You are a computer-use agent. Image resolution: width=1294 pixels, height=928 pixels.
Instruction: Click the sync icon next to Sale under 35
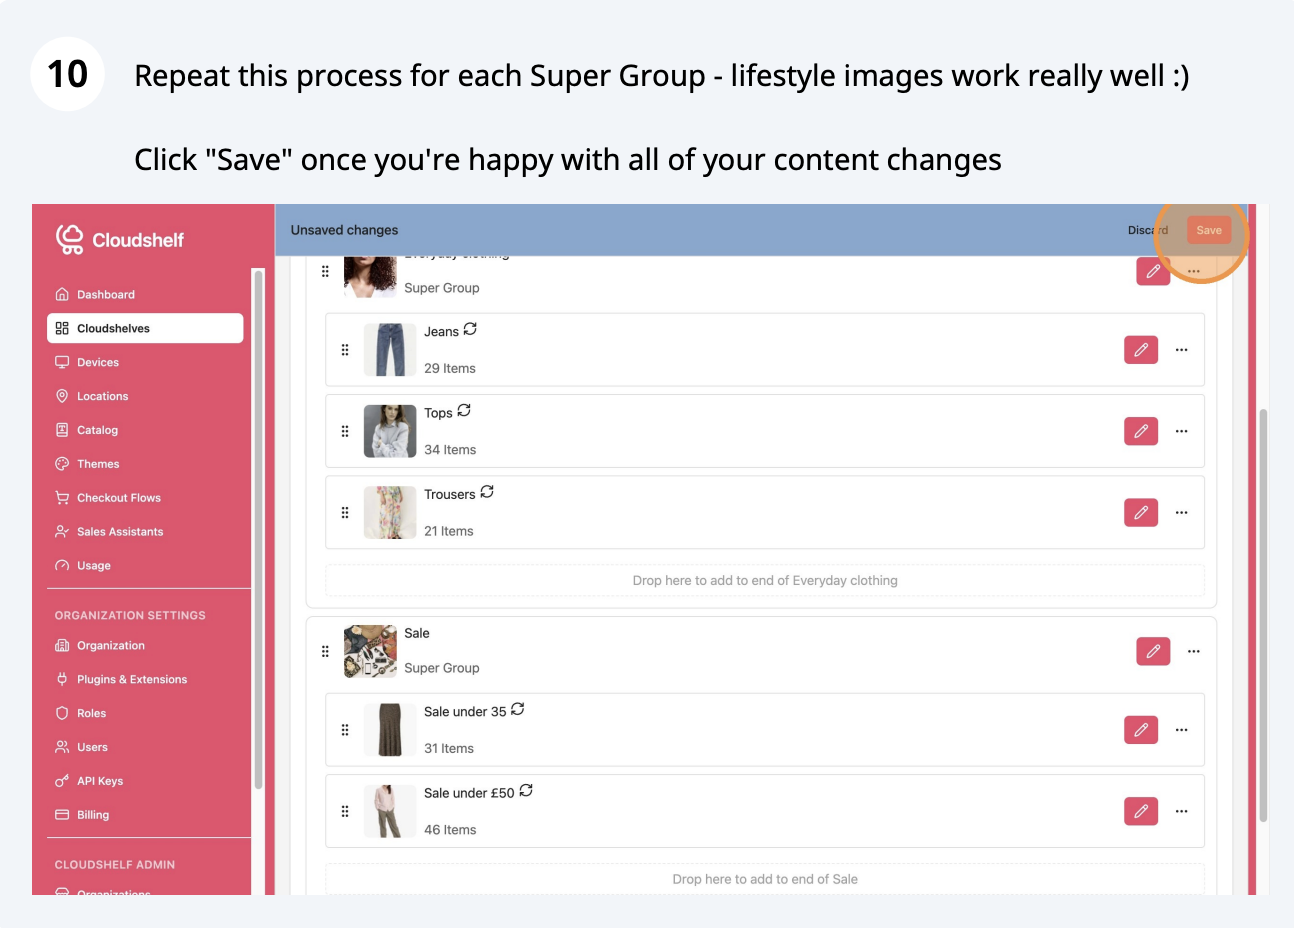click(518, 709)
